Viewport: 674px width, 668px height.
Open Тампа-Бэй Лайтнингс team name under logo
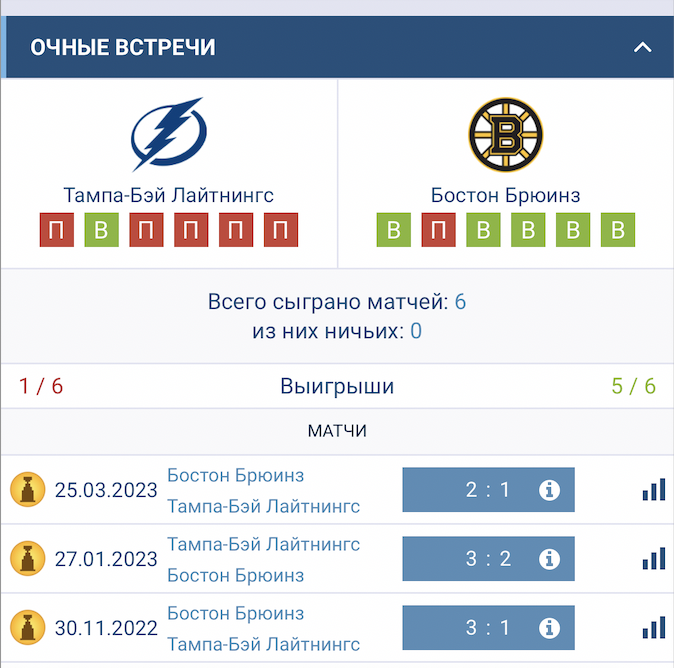pyautogui.click(x=168, y=195)
